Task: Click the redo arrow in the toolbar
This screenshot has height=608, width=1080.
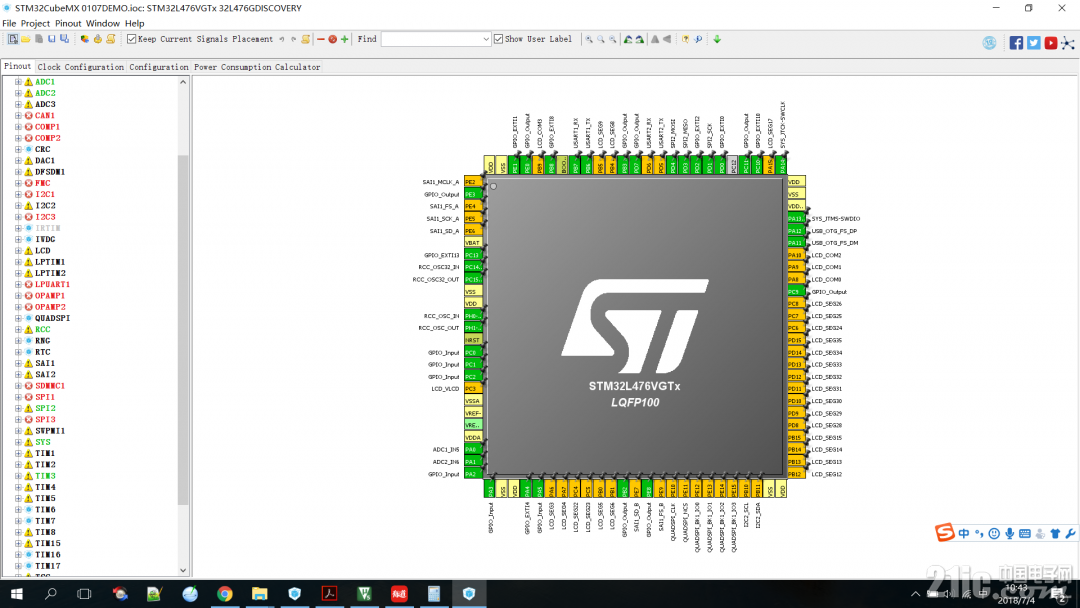Action: pos(293,39)
